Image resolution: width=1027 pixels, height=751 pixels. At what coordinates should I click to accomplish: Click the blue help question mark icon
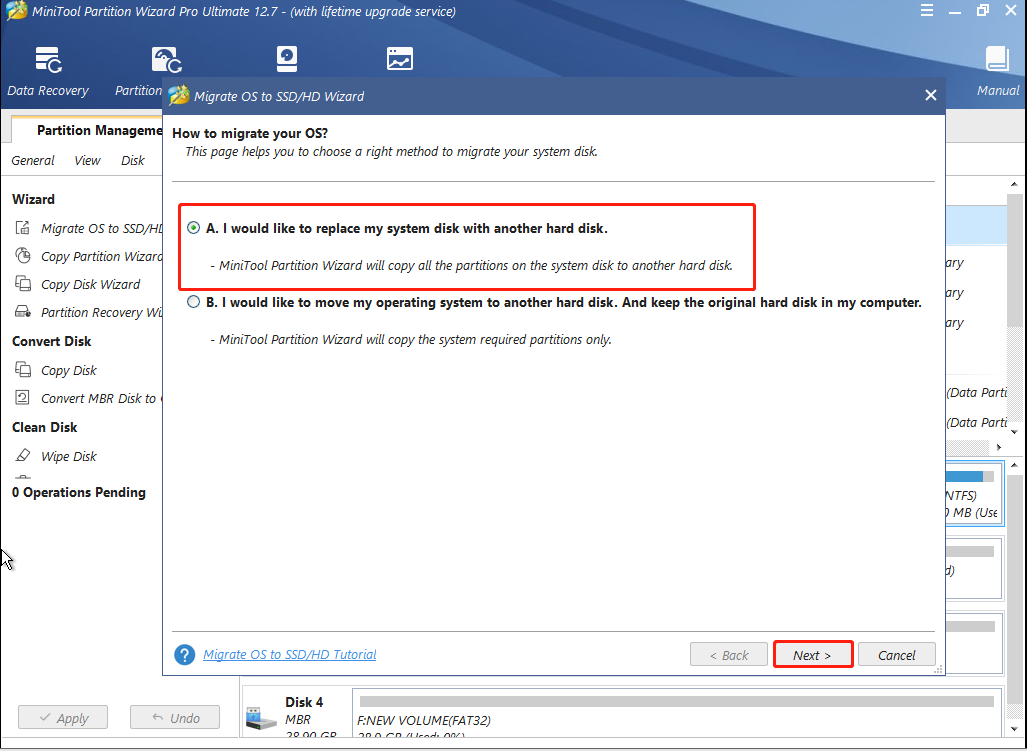click(x=185, y=655)
